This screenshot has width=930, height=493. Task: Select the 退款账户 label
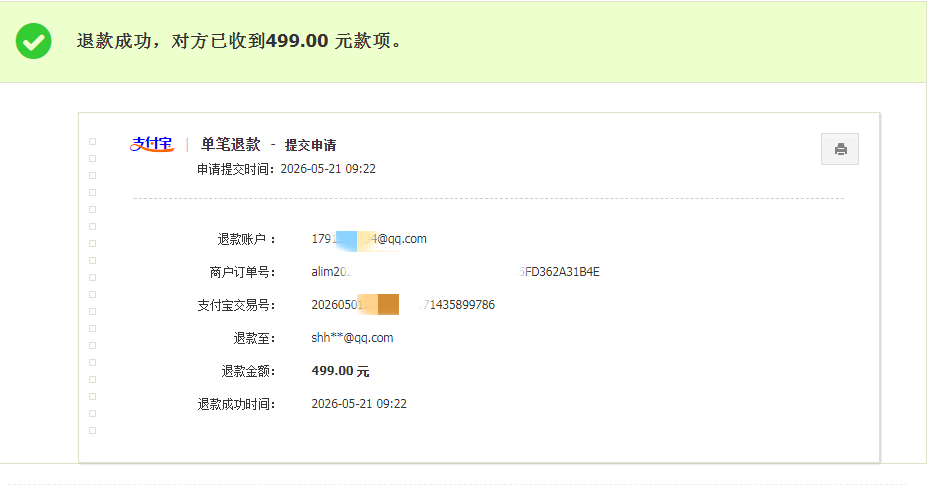tap(246, 239)
